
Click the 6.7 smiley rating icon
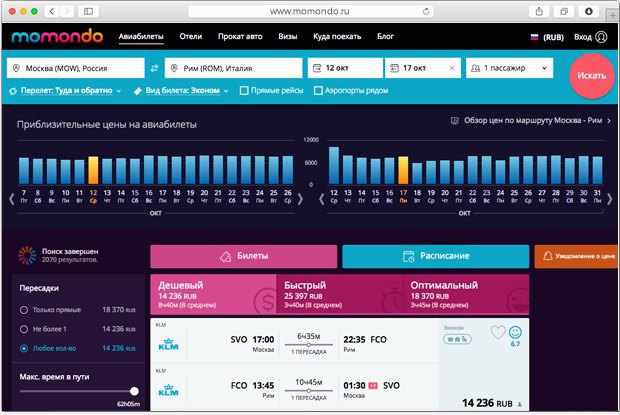tap(515, 332)
